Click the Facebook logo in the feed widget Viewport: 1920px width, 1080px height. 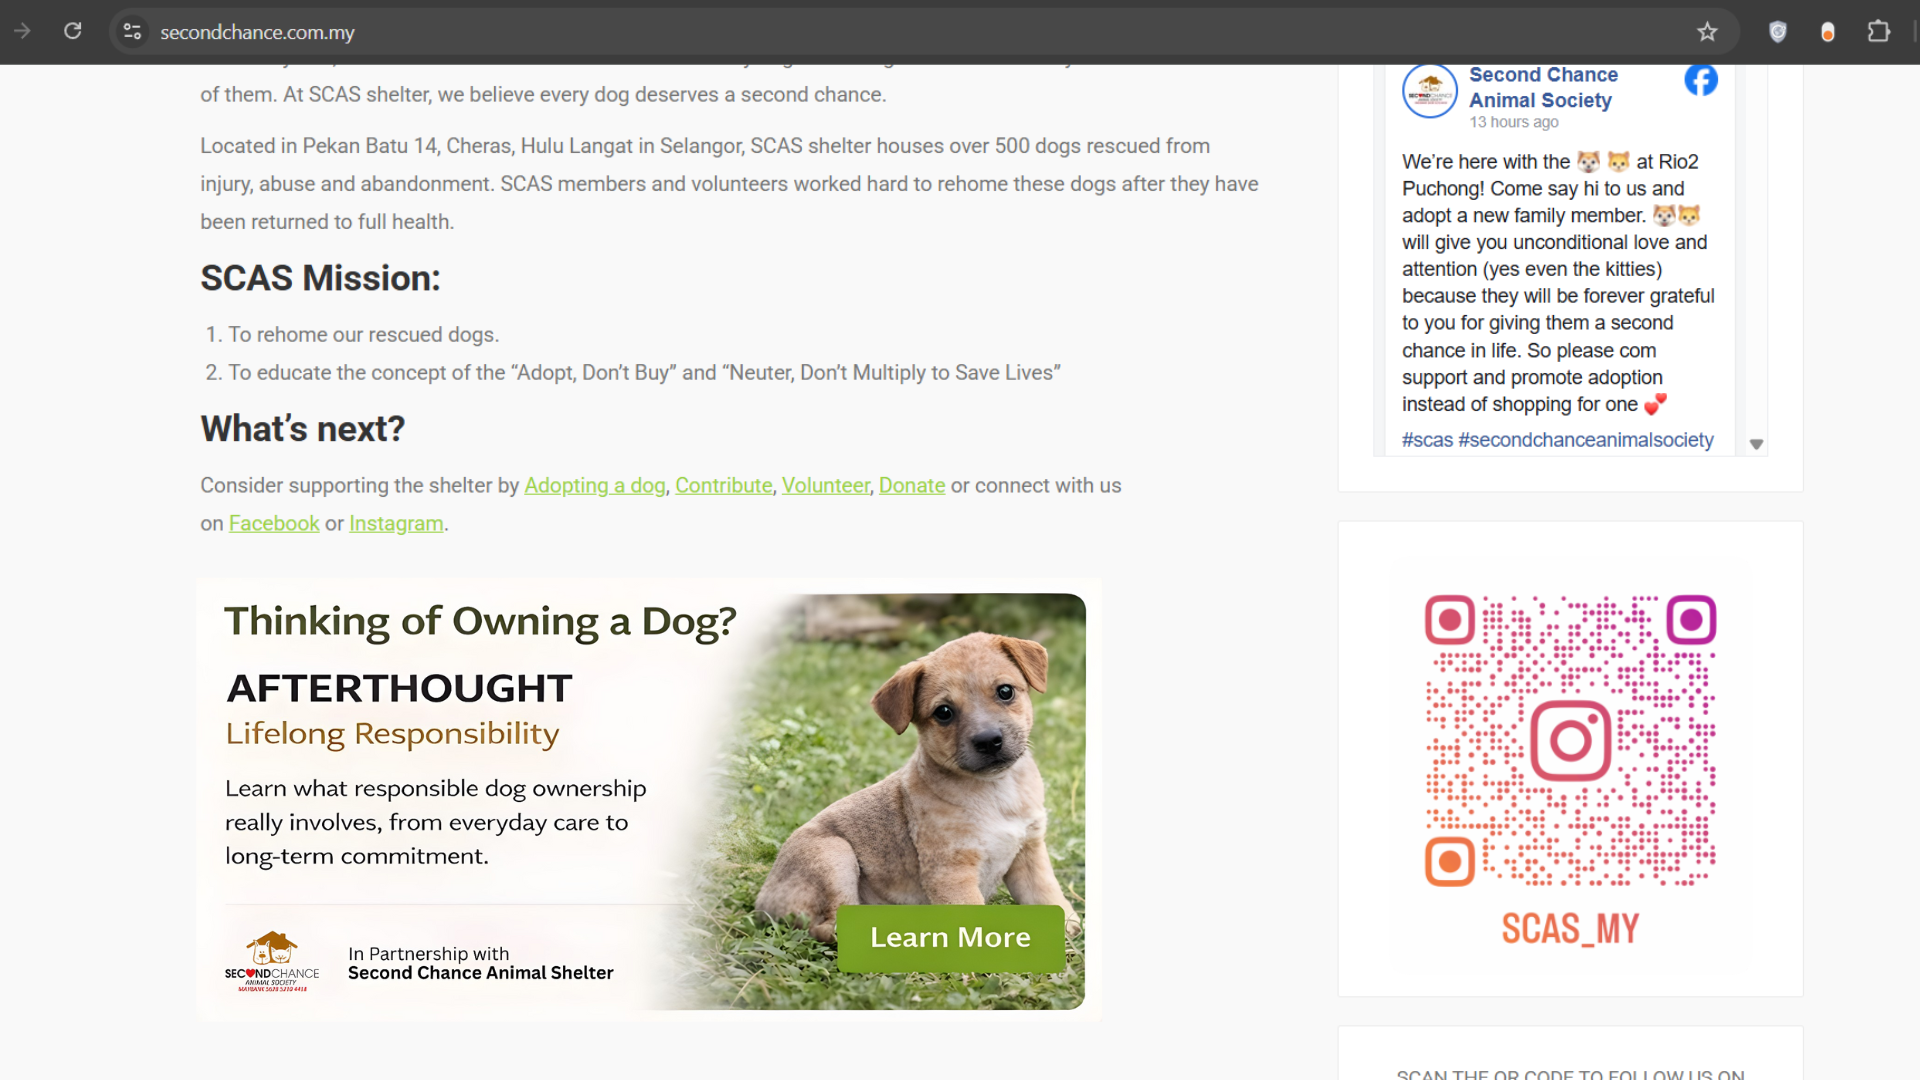(1701, 80)
